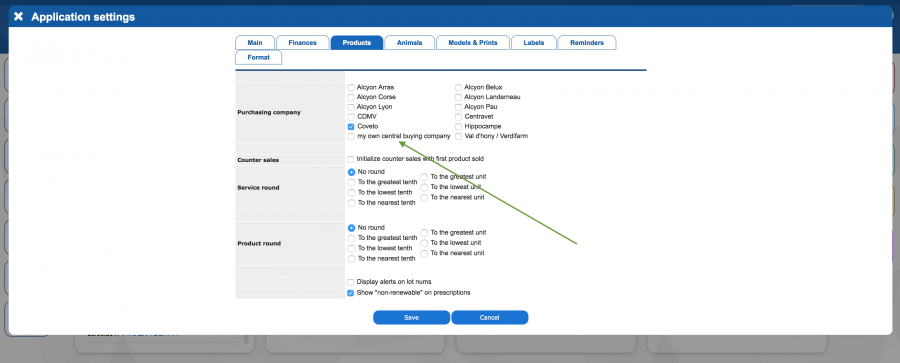
Task: Select the Format tab
Action: pos(258,57)
